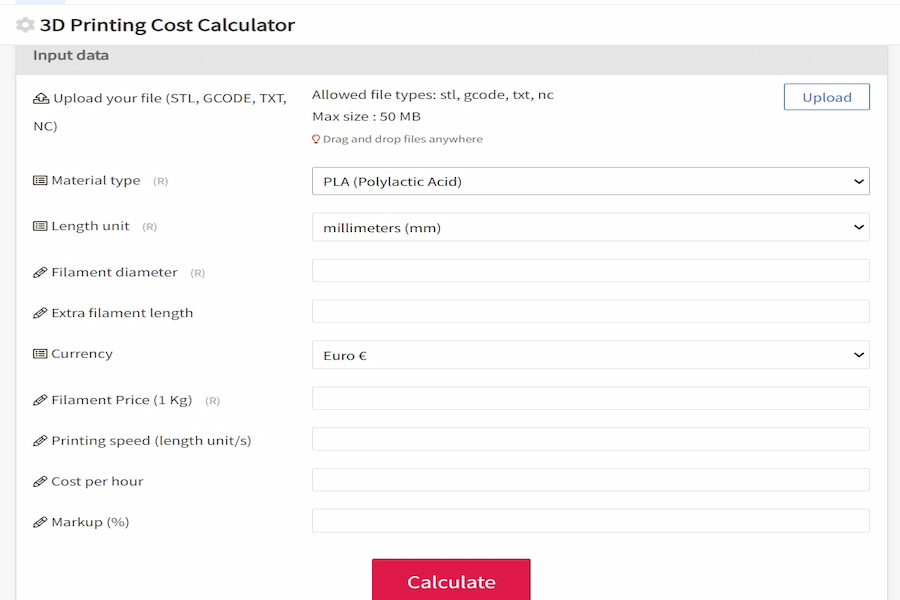The width and height of the screenshot is (900, 600).
Task: Expand the Length unit millimeters dropdown
Action: point(590,227)
